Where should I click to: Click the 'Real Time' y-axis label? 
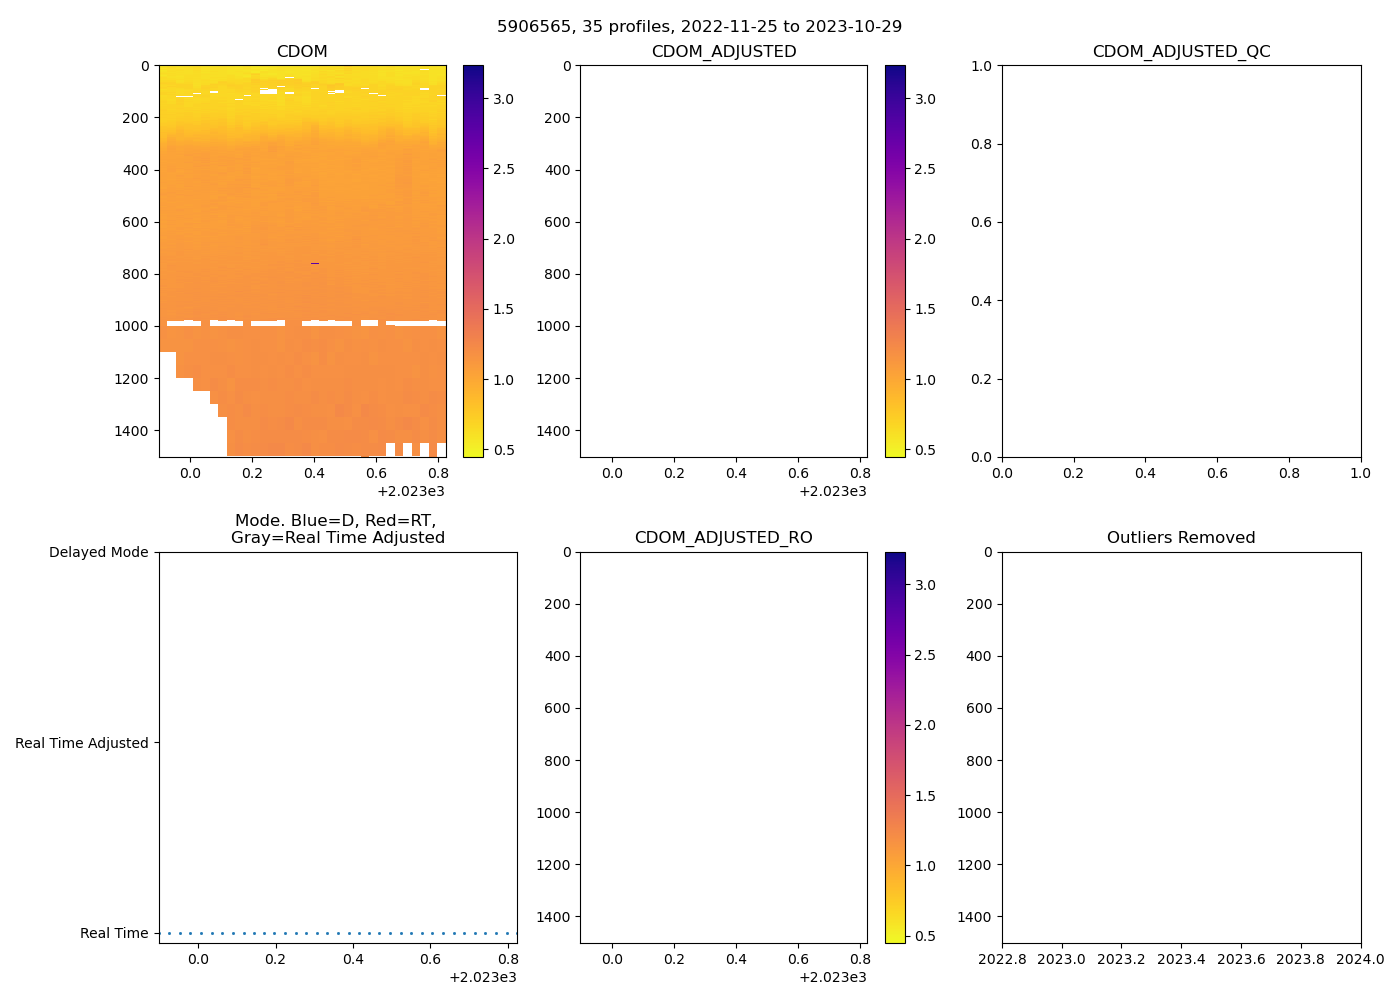(114, 933)
